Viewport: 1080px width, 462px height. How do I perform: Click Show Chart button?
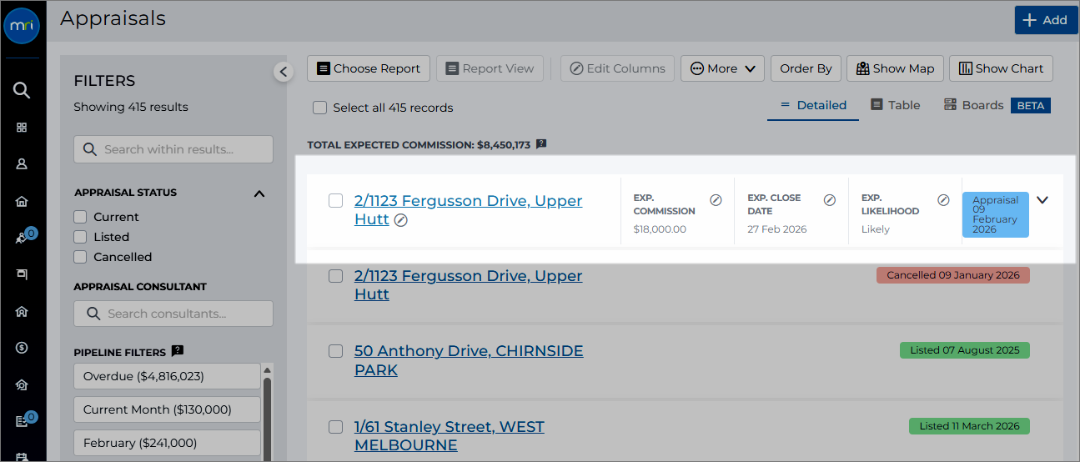click(1001, 69)
